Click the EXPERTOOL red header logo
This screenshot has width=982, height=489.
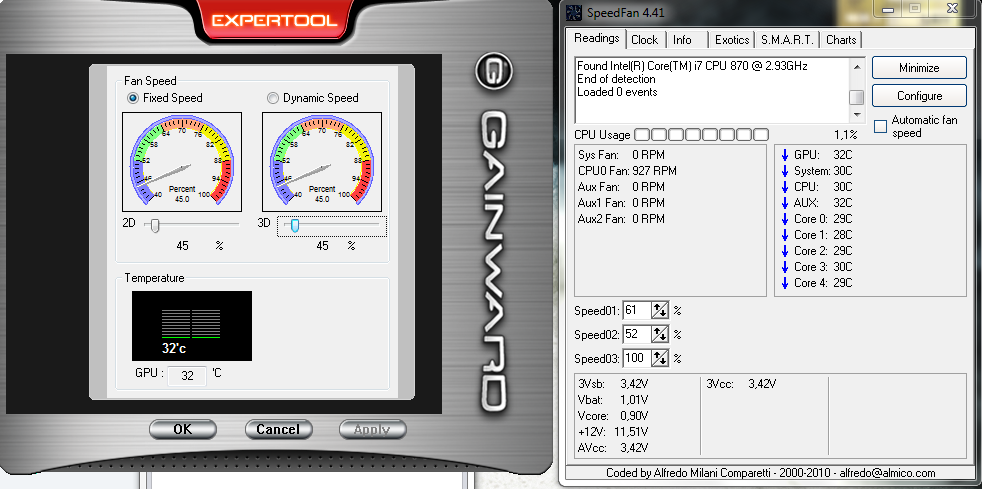point(275,20)
